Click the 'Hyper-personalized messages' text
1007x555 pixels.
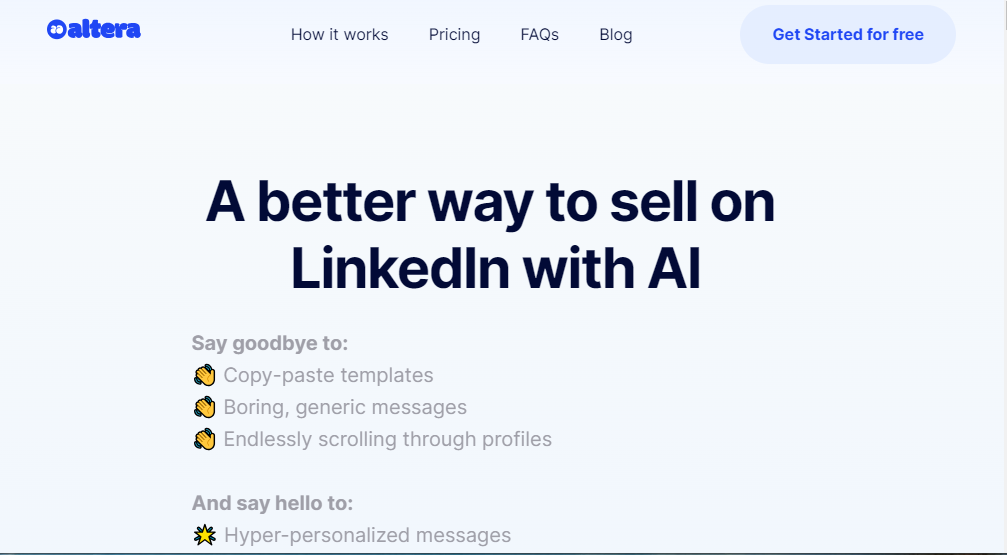point(367,536)
